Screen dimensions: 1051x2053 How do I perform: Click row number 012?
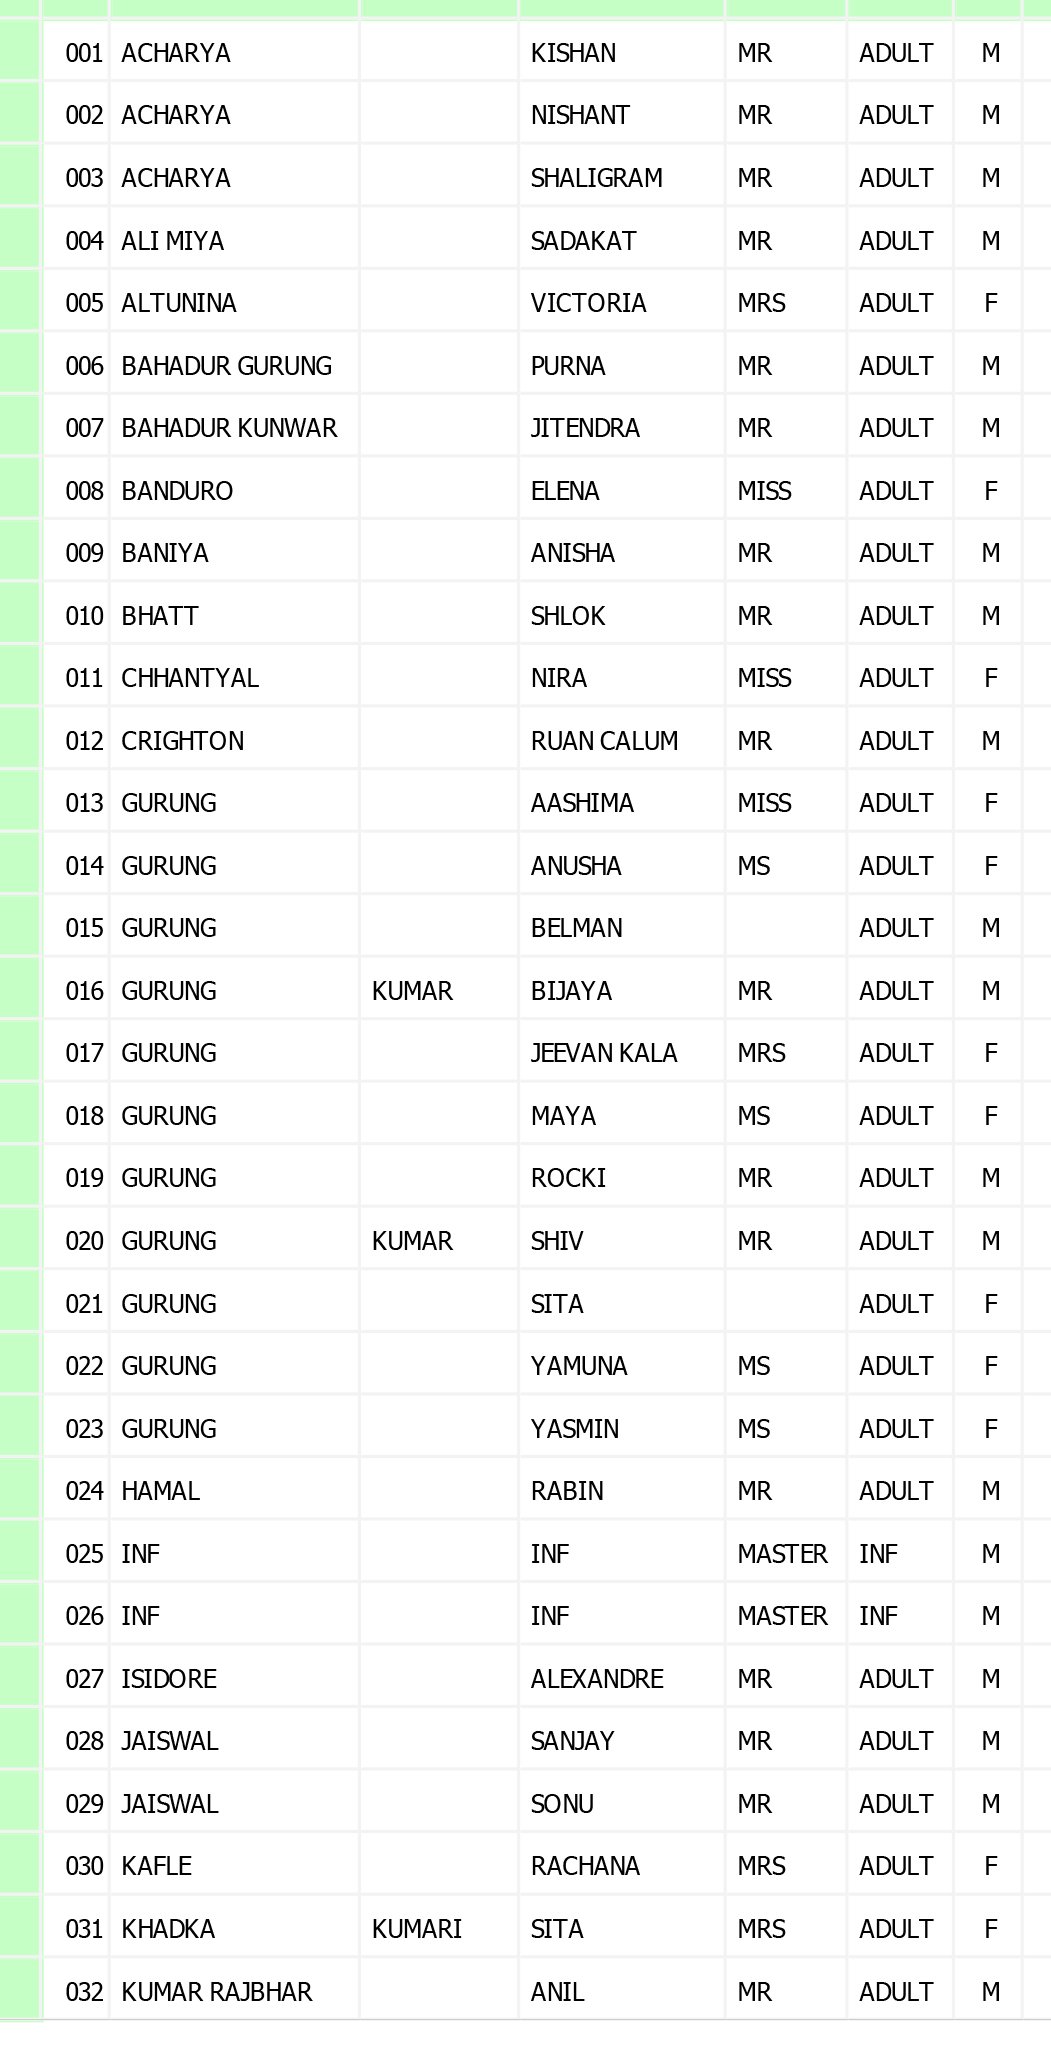[84, 741]
